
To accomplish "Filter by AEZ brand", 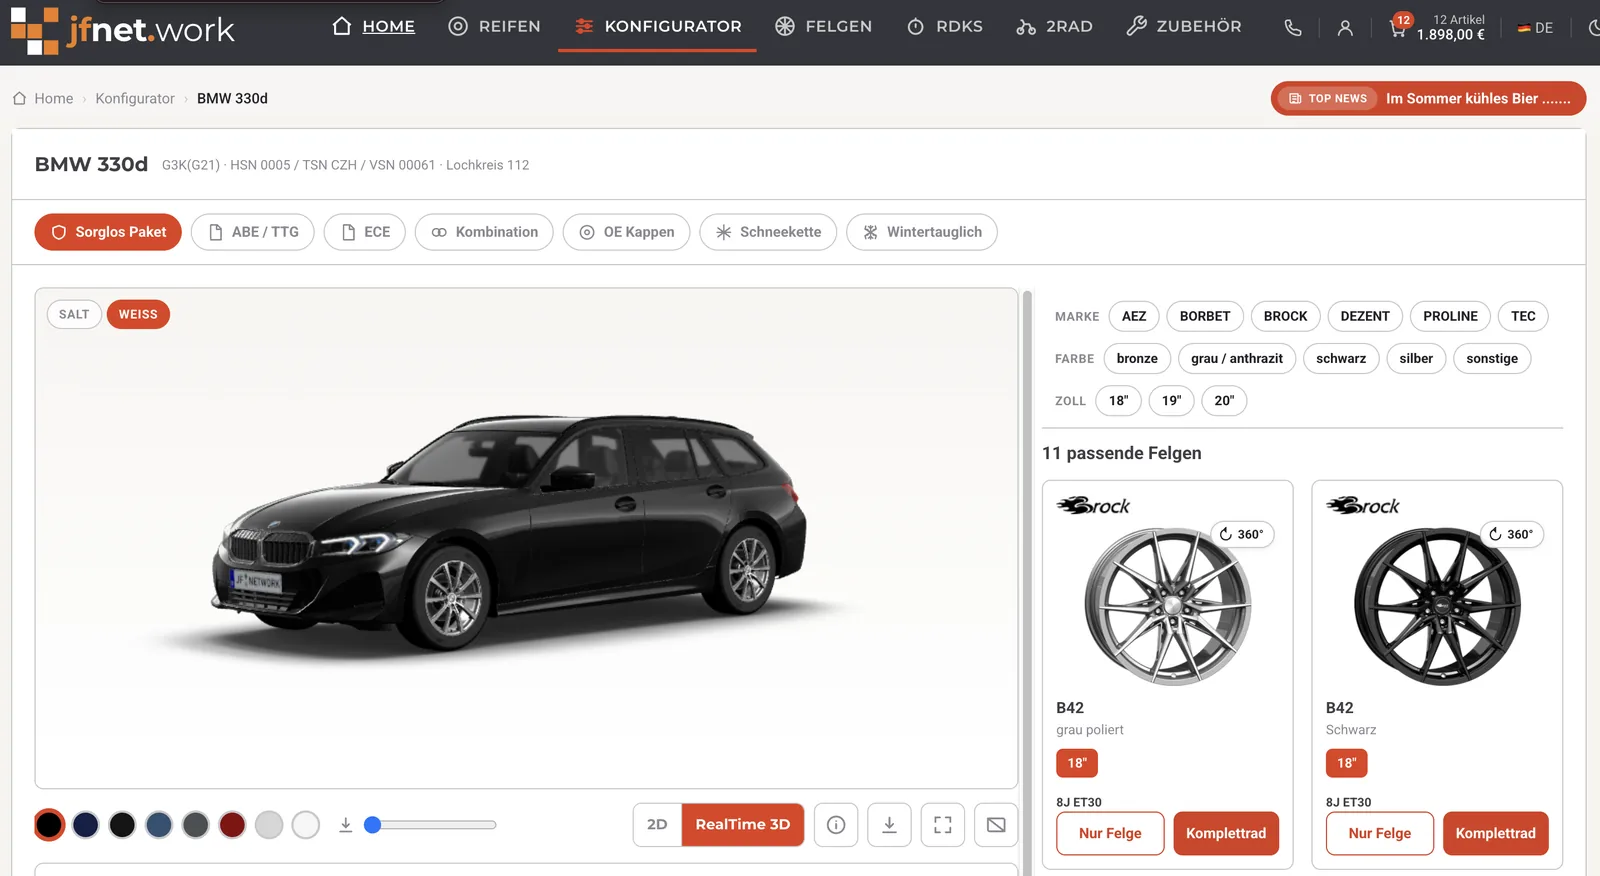I will point(1134,316).
